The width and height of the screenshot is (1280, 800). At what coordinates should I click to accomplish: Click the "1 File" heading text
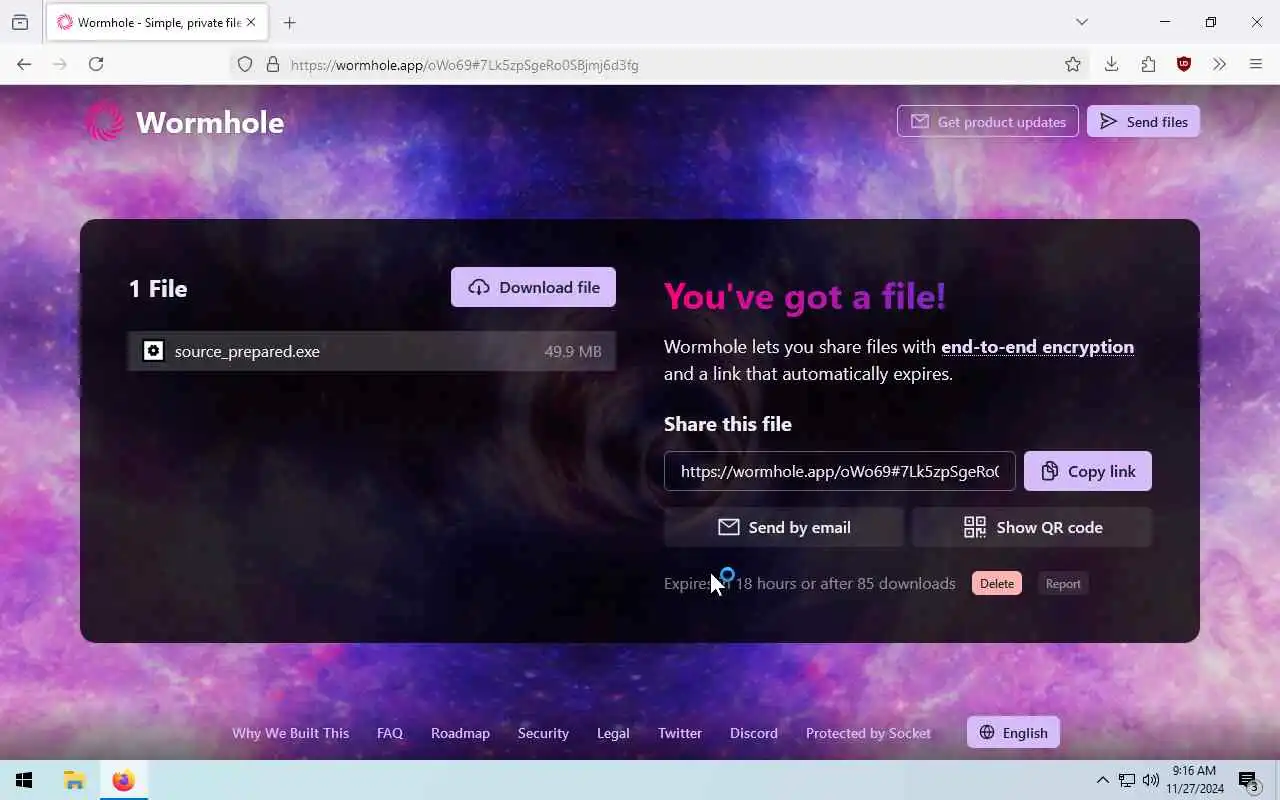[x=158, y=288]
